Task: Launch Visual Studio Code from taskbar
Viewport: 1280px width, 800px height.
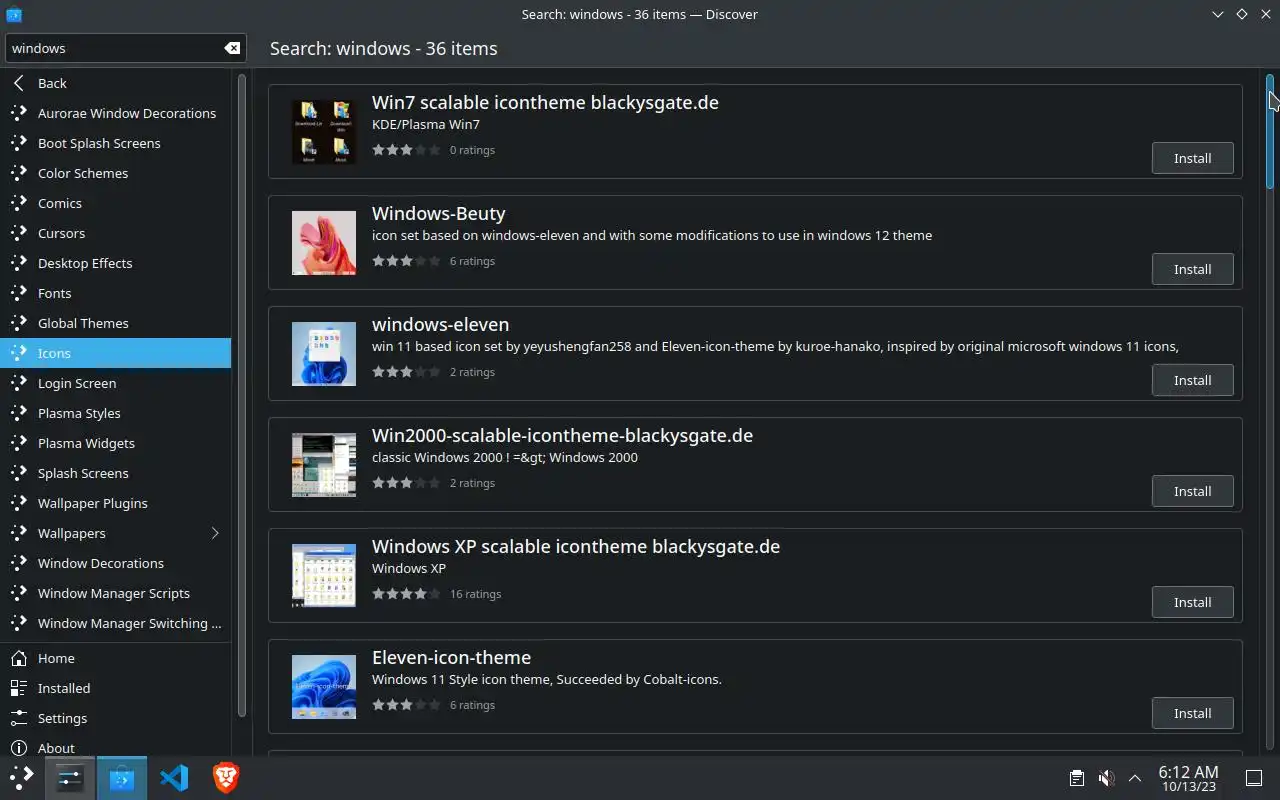Action: 174,778
